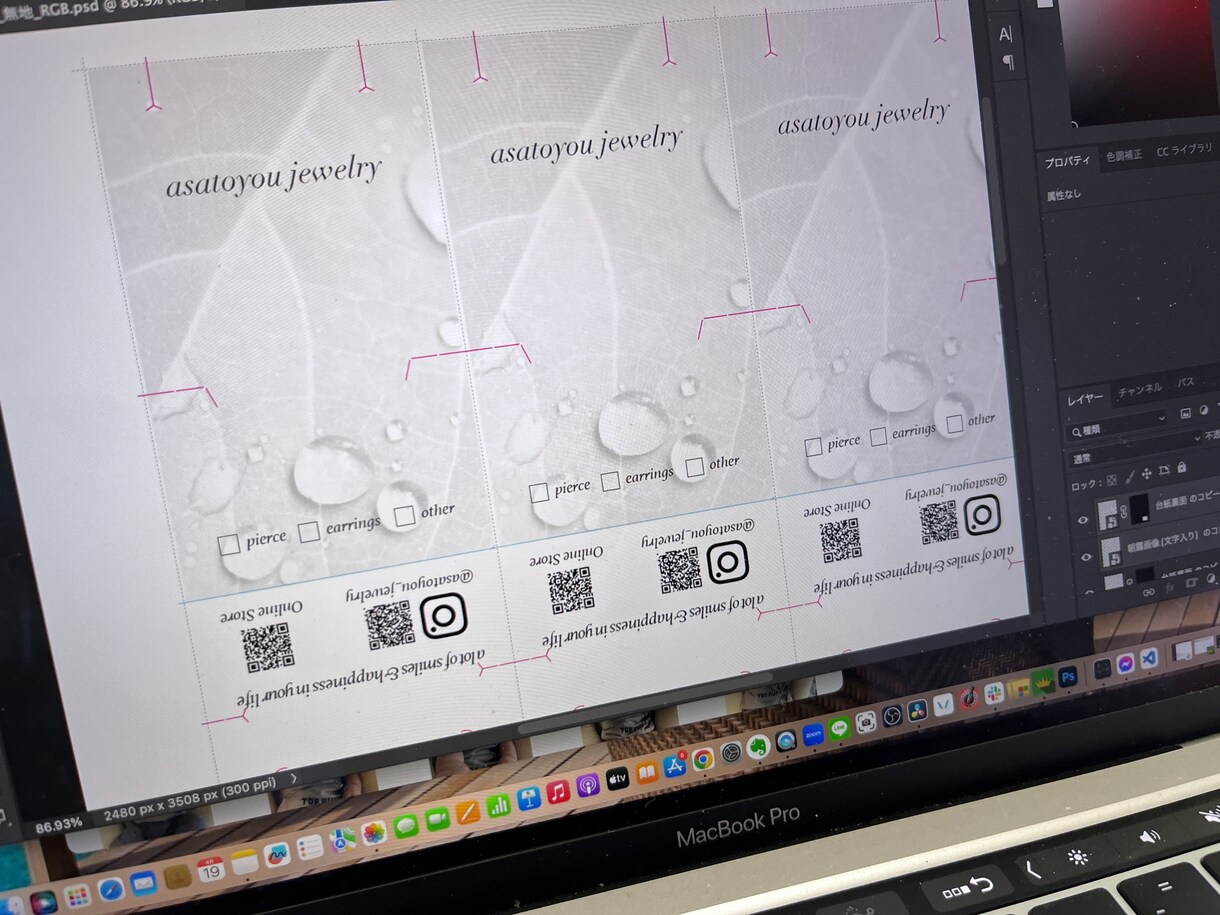The width and height of the screenshot is (1220, 915).
Task: Click the 属性なし text in Properties
Action: 1063,195
